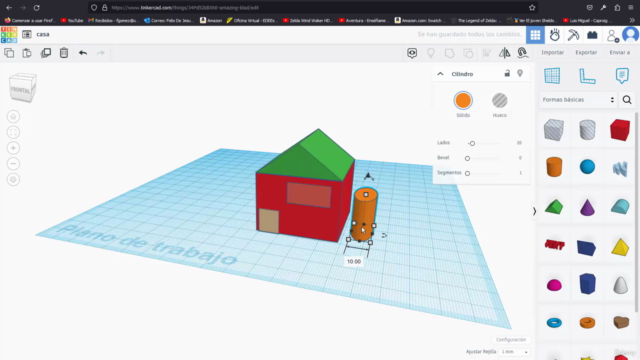
Task: Click the Tinkercad logo
Action: pyautogui.click(x=9, y=35)
